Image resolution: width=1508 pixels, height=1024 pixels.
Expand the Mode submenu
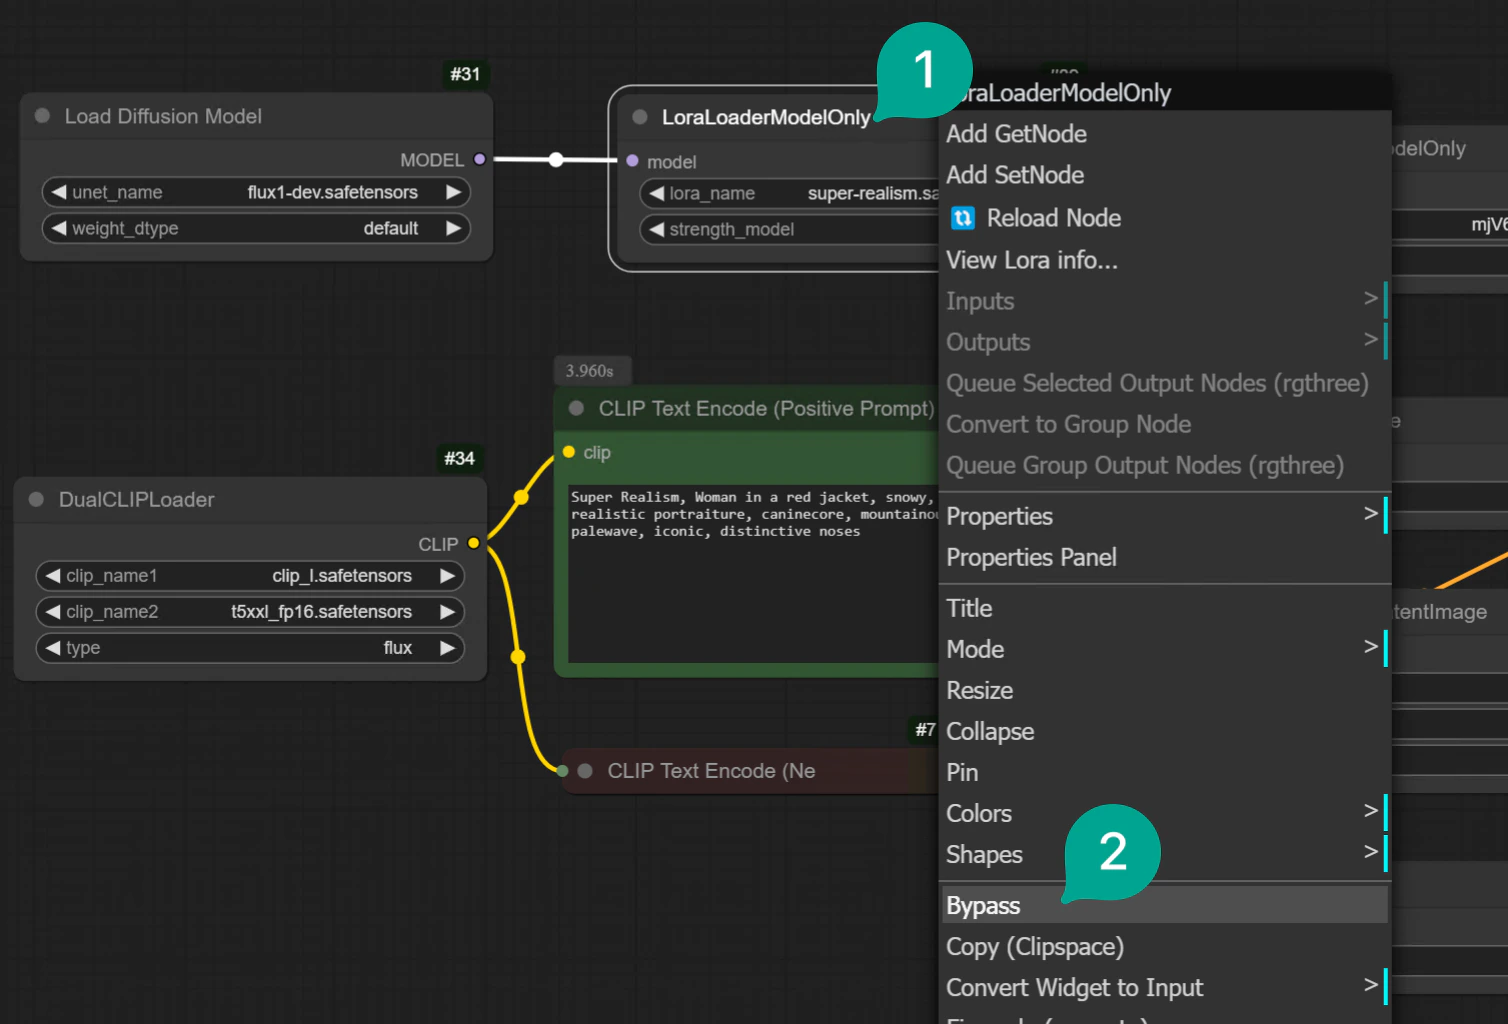[1165, 648]
